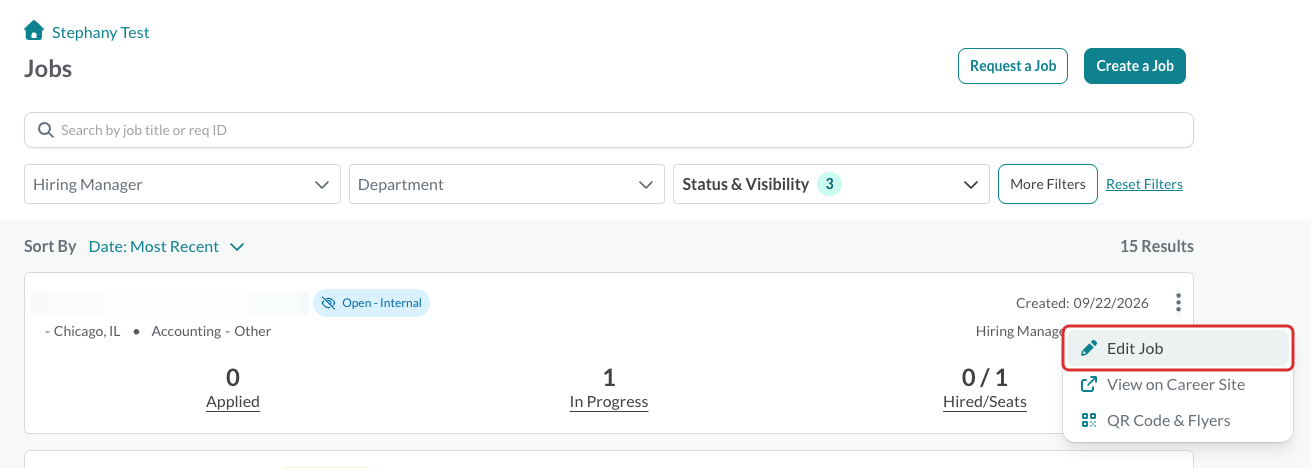Click the Reset Filters link

pyautogui.click(x=1144, y=184)
